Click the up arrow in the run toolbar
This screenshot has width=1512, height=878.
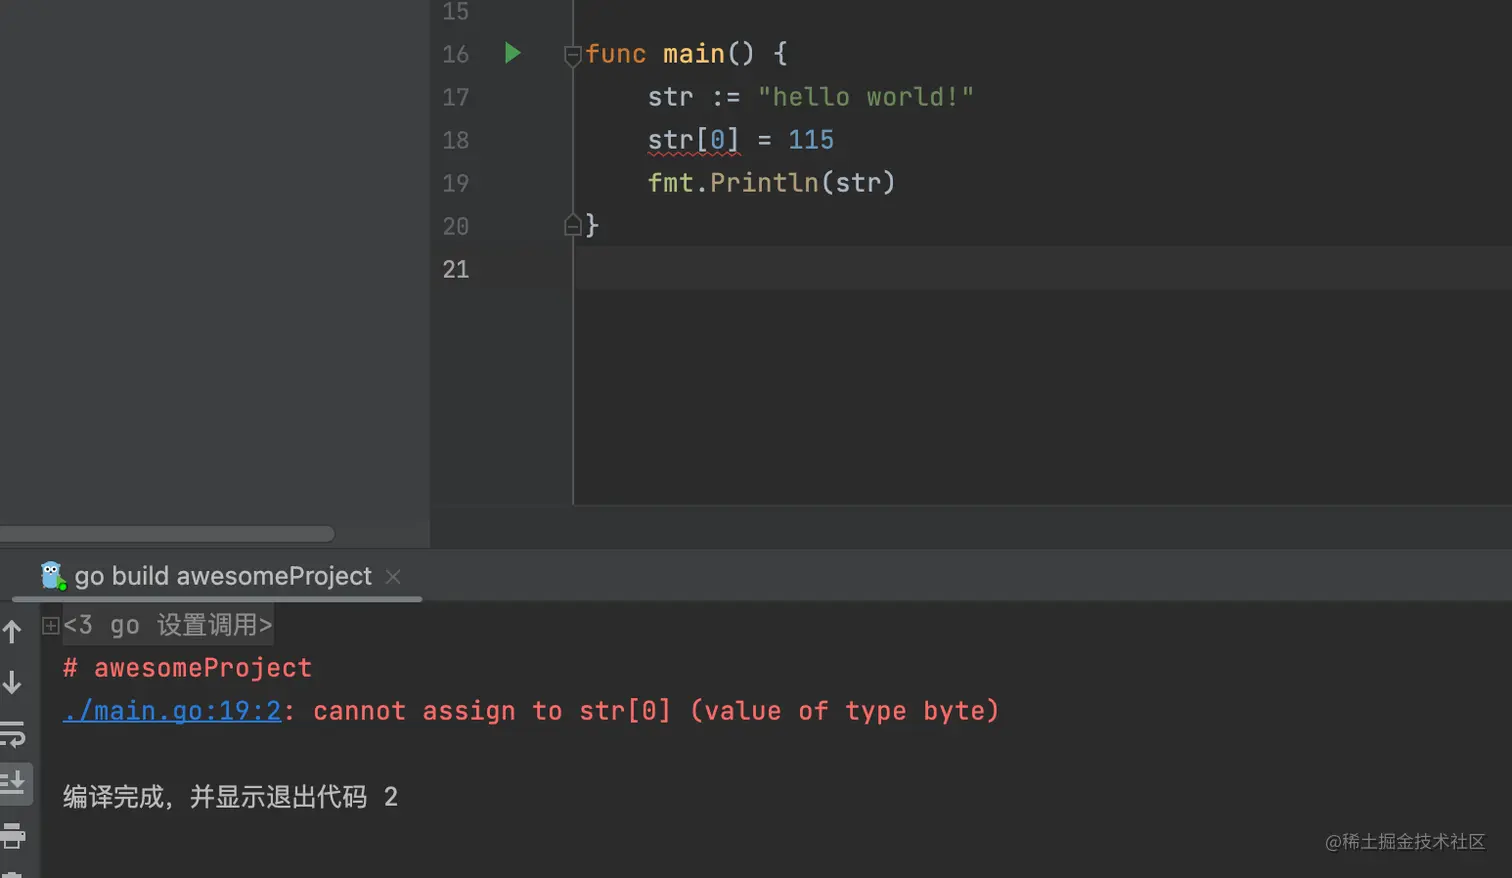(x=13, y=631)
